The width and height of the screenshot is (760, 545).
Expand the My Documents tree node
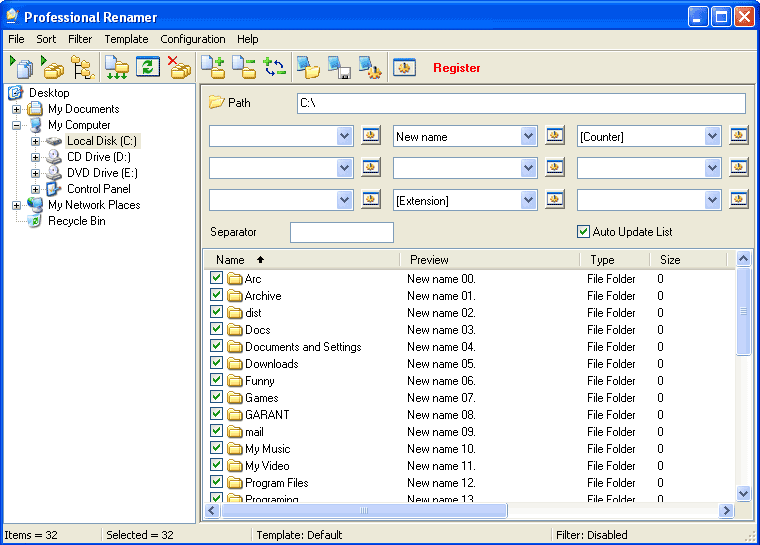(16, 109)
